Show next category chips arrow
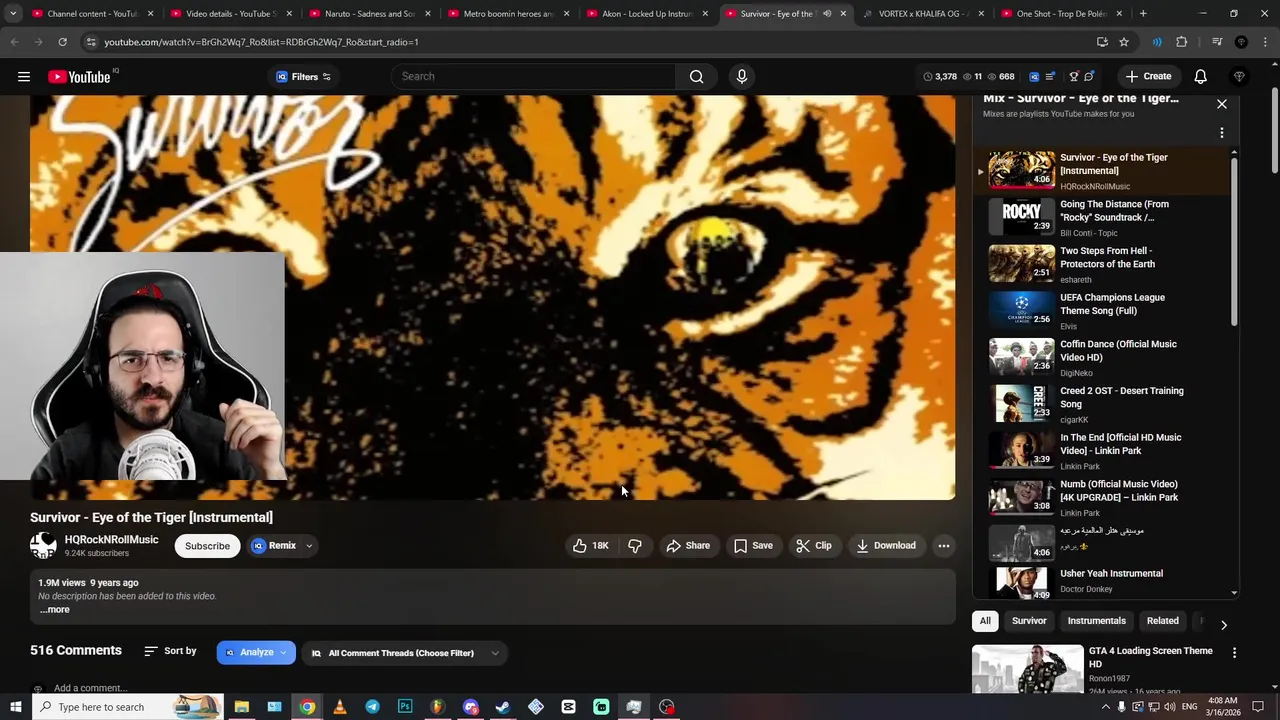 point(1223,624)
